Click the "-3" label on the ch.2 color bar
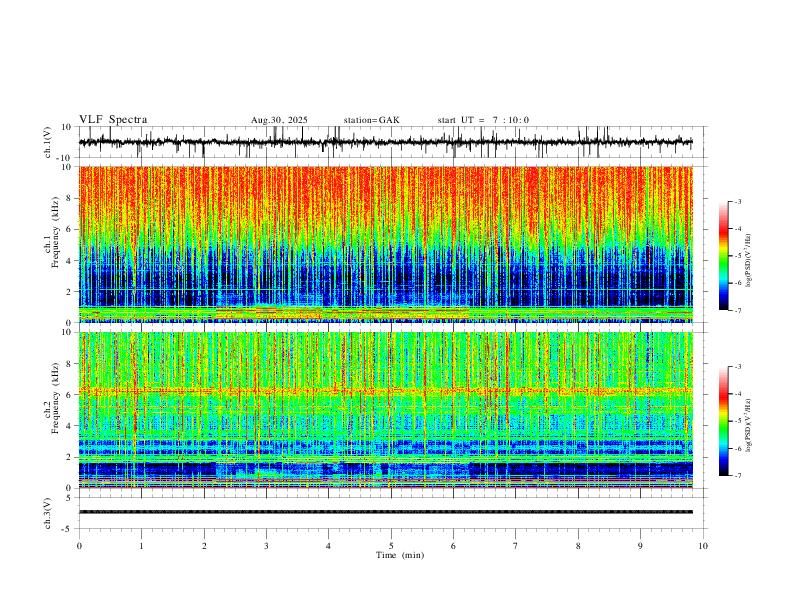The width and height of the screenshot is (792, 612). (738, 367)
